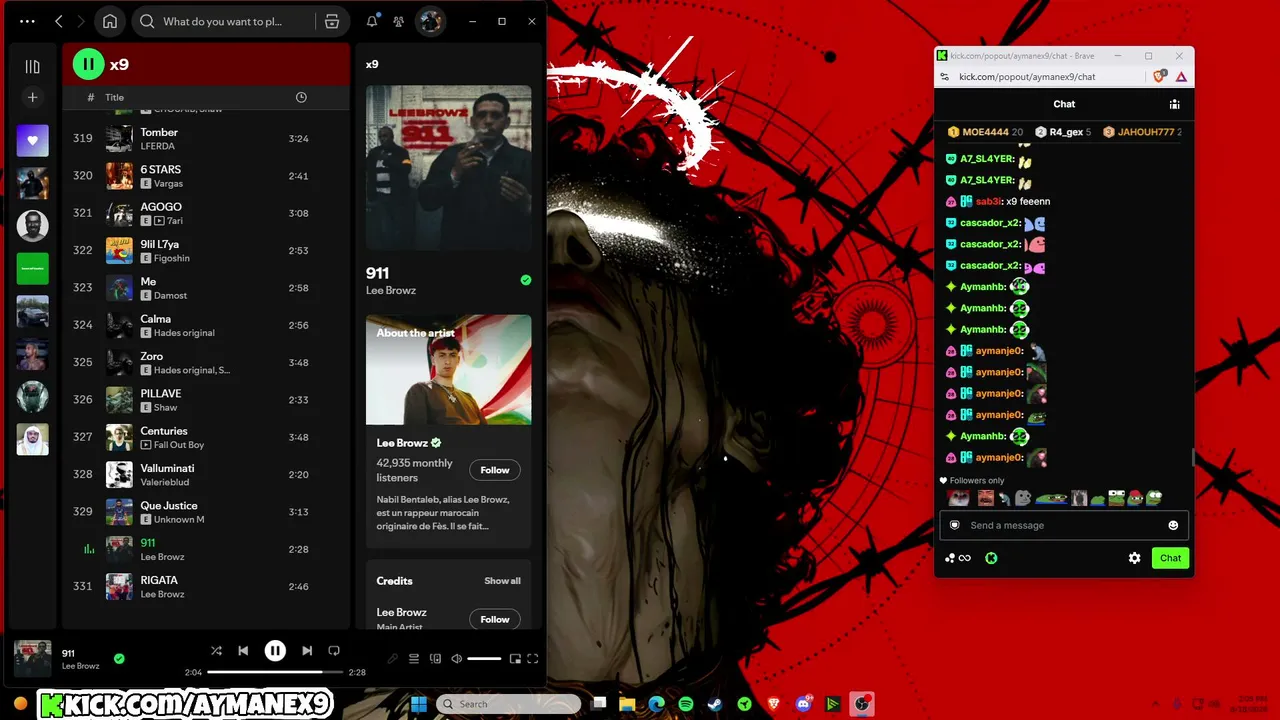Open emoji picker in chat input
Image resolution: width=1280 pixels, height=720 pixels.
[1173, 525]
